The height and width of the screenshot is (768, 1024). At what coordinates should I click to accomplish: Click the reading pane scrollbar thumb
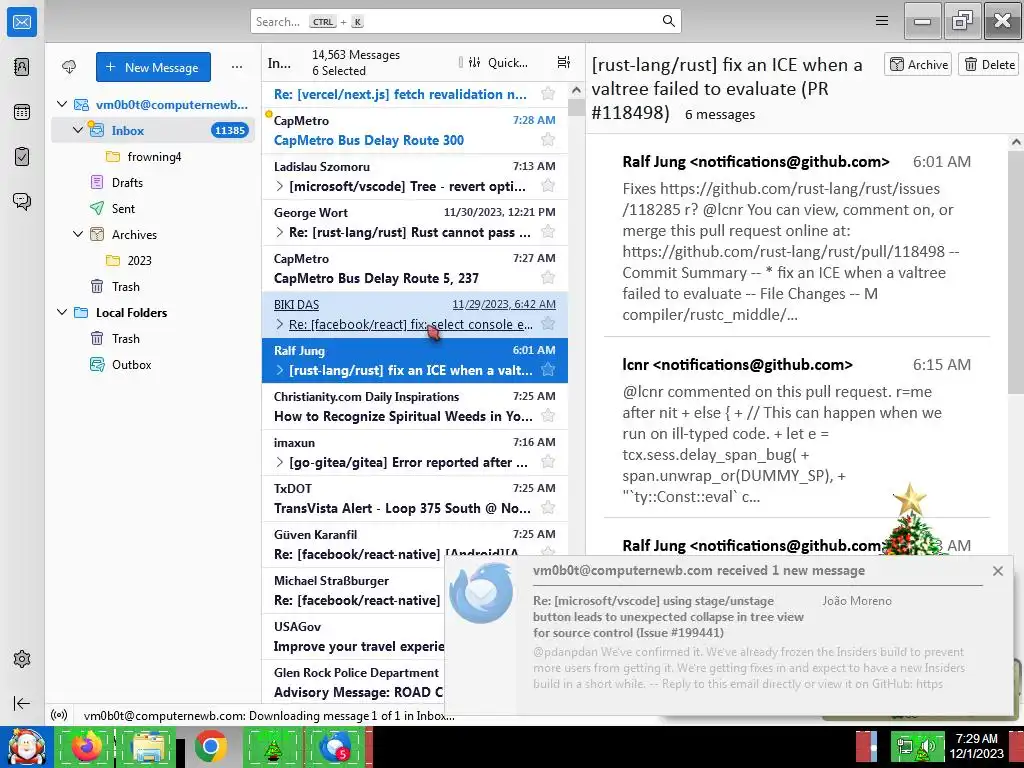click(1016, 273)
